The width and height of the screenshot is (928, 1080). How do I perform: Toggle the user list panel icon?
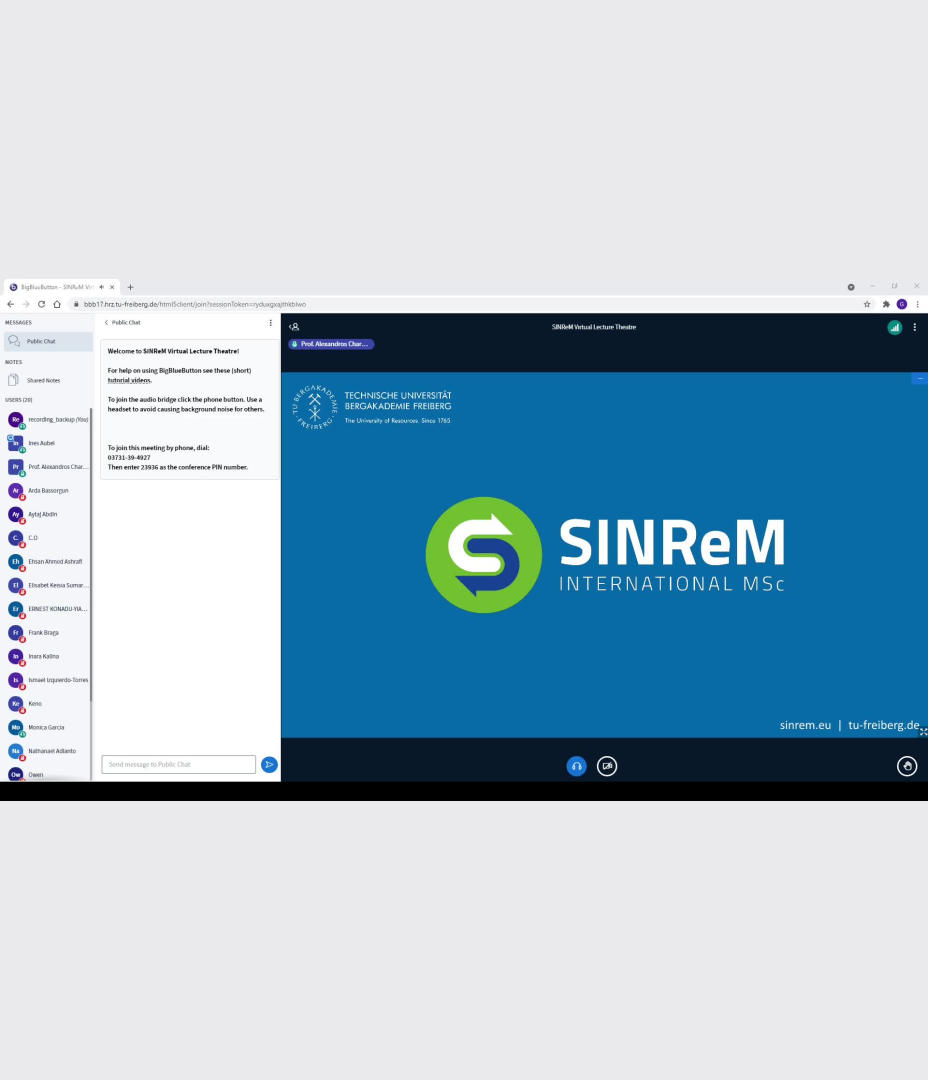click(294, 327)
